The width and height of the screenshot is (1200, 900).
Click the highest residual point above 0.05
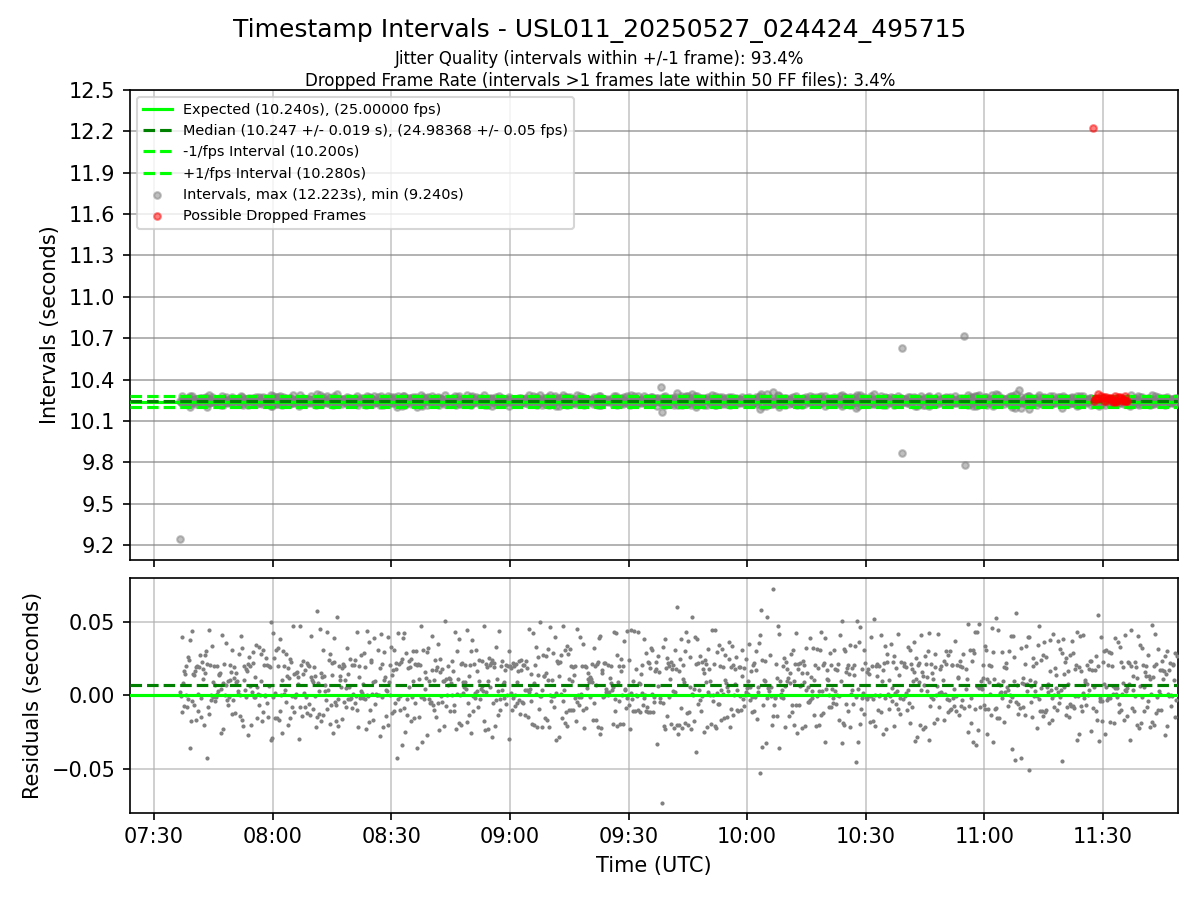773,589
